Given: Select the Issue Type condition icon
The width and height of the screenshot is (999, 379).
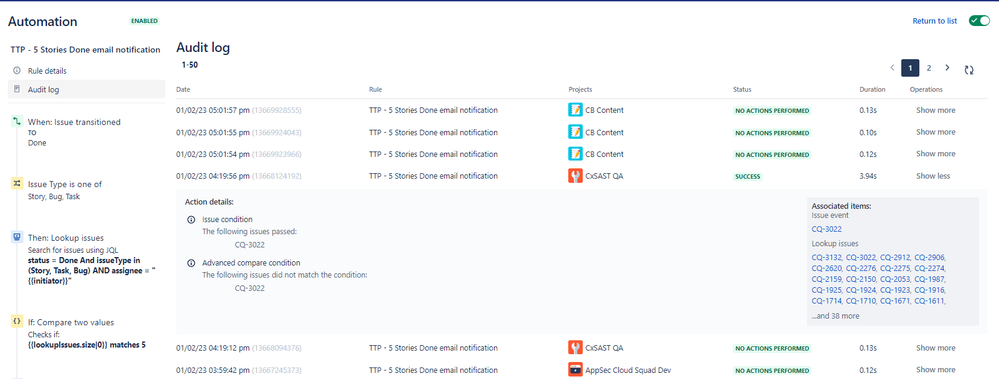Looking at the screenshot, I should [x=17, y=183].
